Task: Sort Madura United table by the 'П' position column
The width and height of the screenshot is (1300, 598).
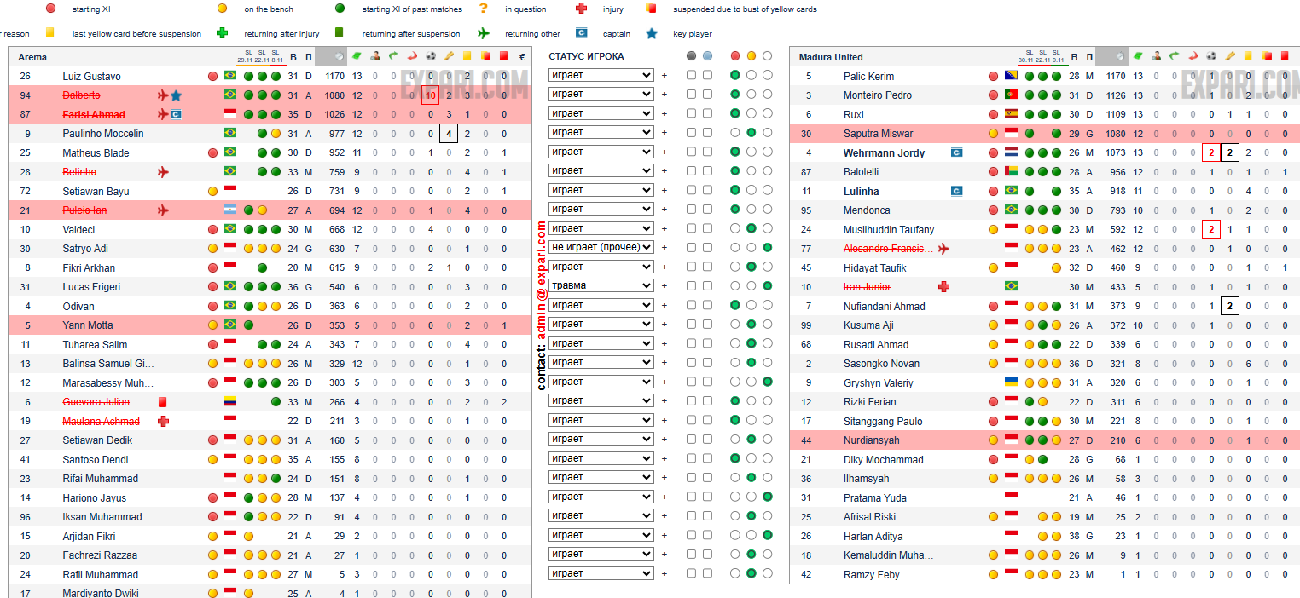Action: coord(1087,57)
